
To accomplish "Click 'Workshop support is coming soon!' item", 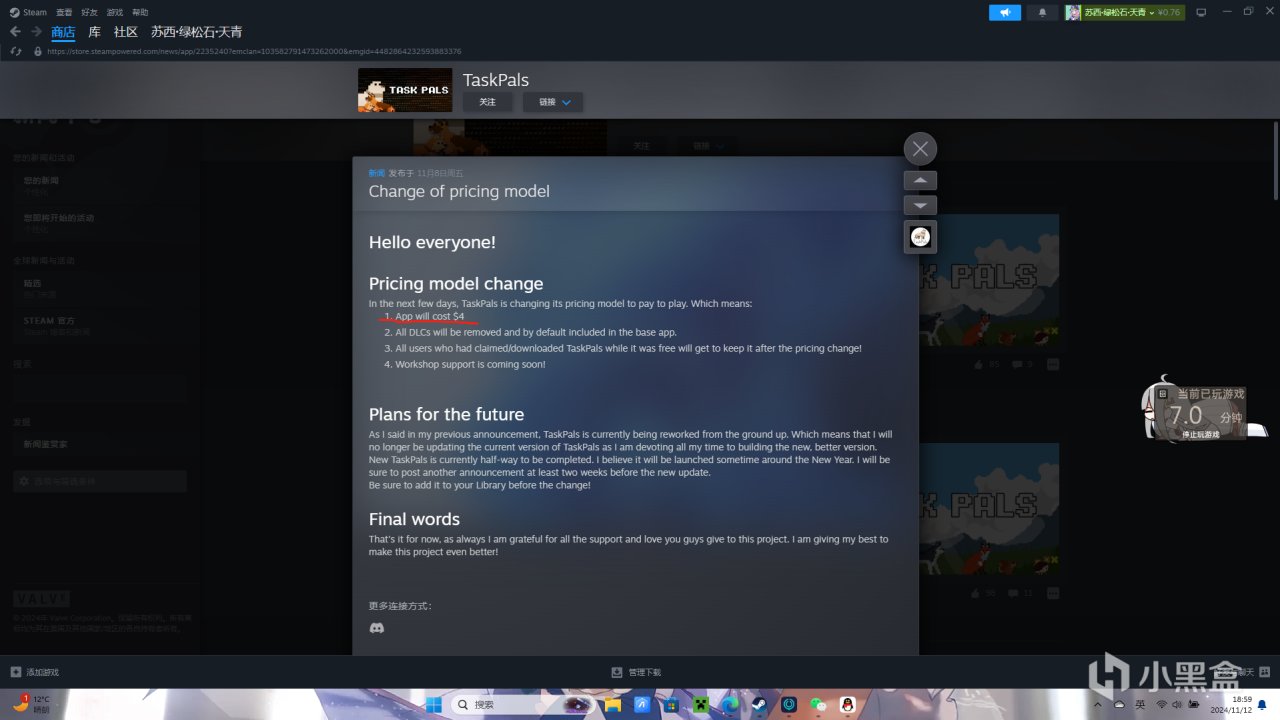I will (470, 364).
